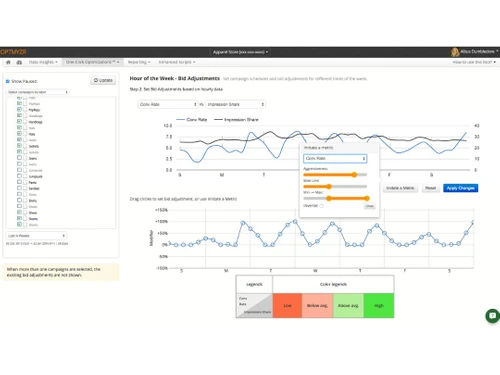Click the Imitate a Metric button
Viewport: 500px width, 375px height.
[400, 188]
